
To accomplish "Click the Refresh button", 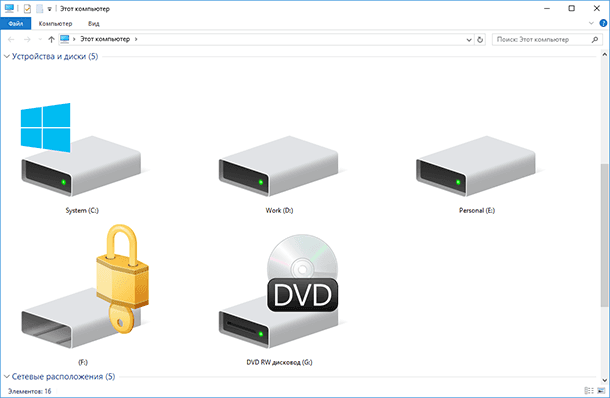I will (x=480, y=39).
